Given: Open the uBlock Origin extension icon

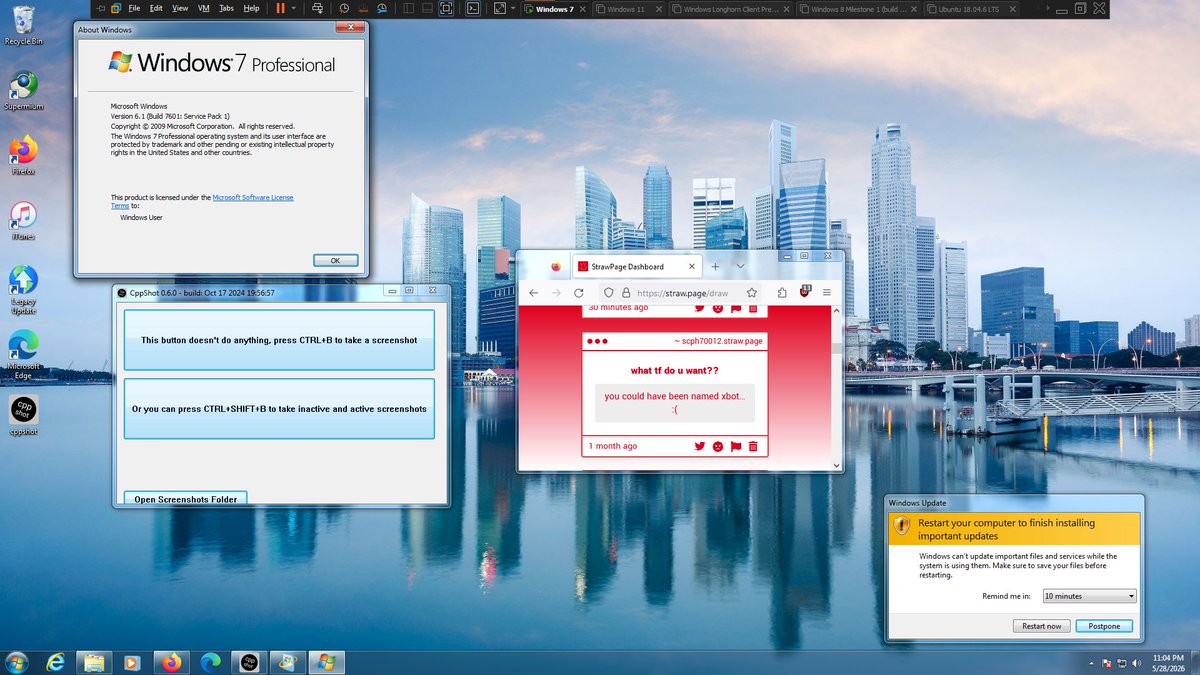Looking at the screenshot, I should pos(805,293).
